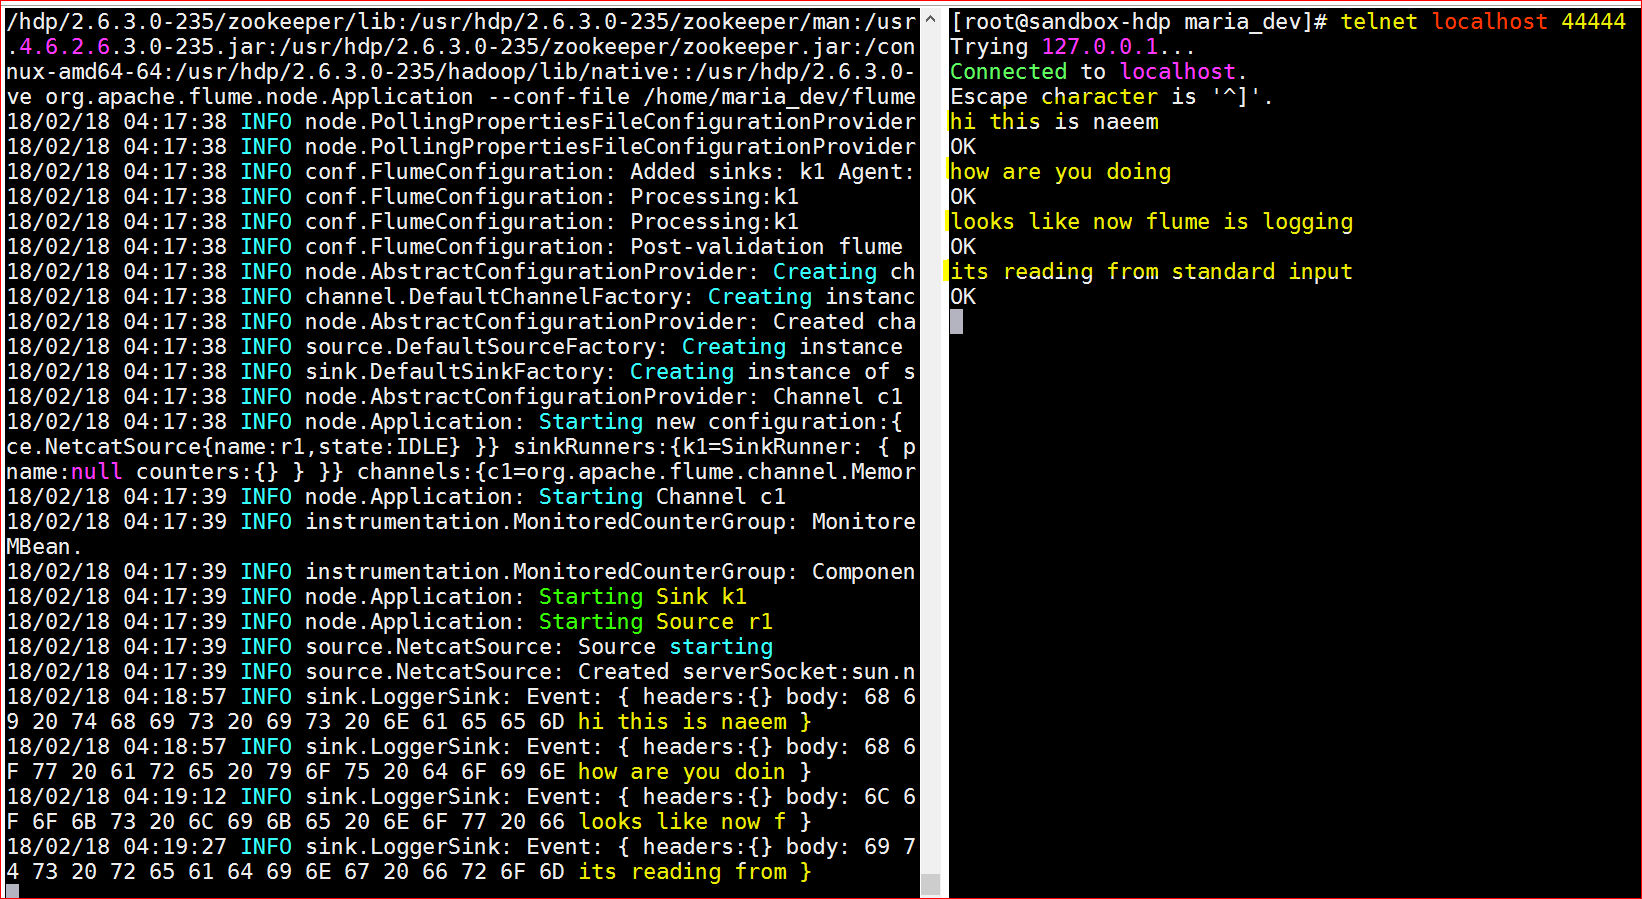
Task: Click 'hi this is naeem }' in Flume log
Action: pos(695,721)
